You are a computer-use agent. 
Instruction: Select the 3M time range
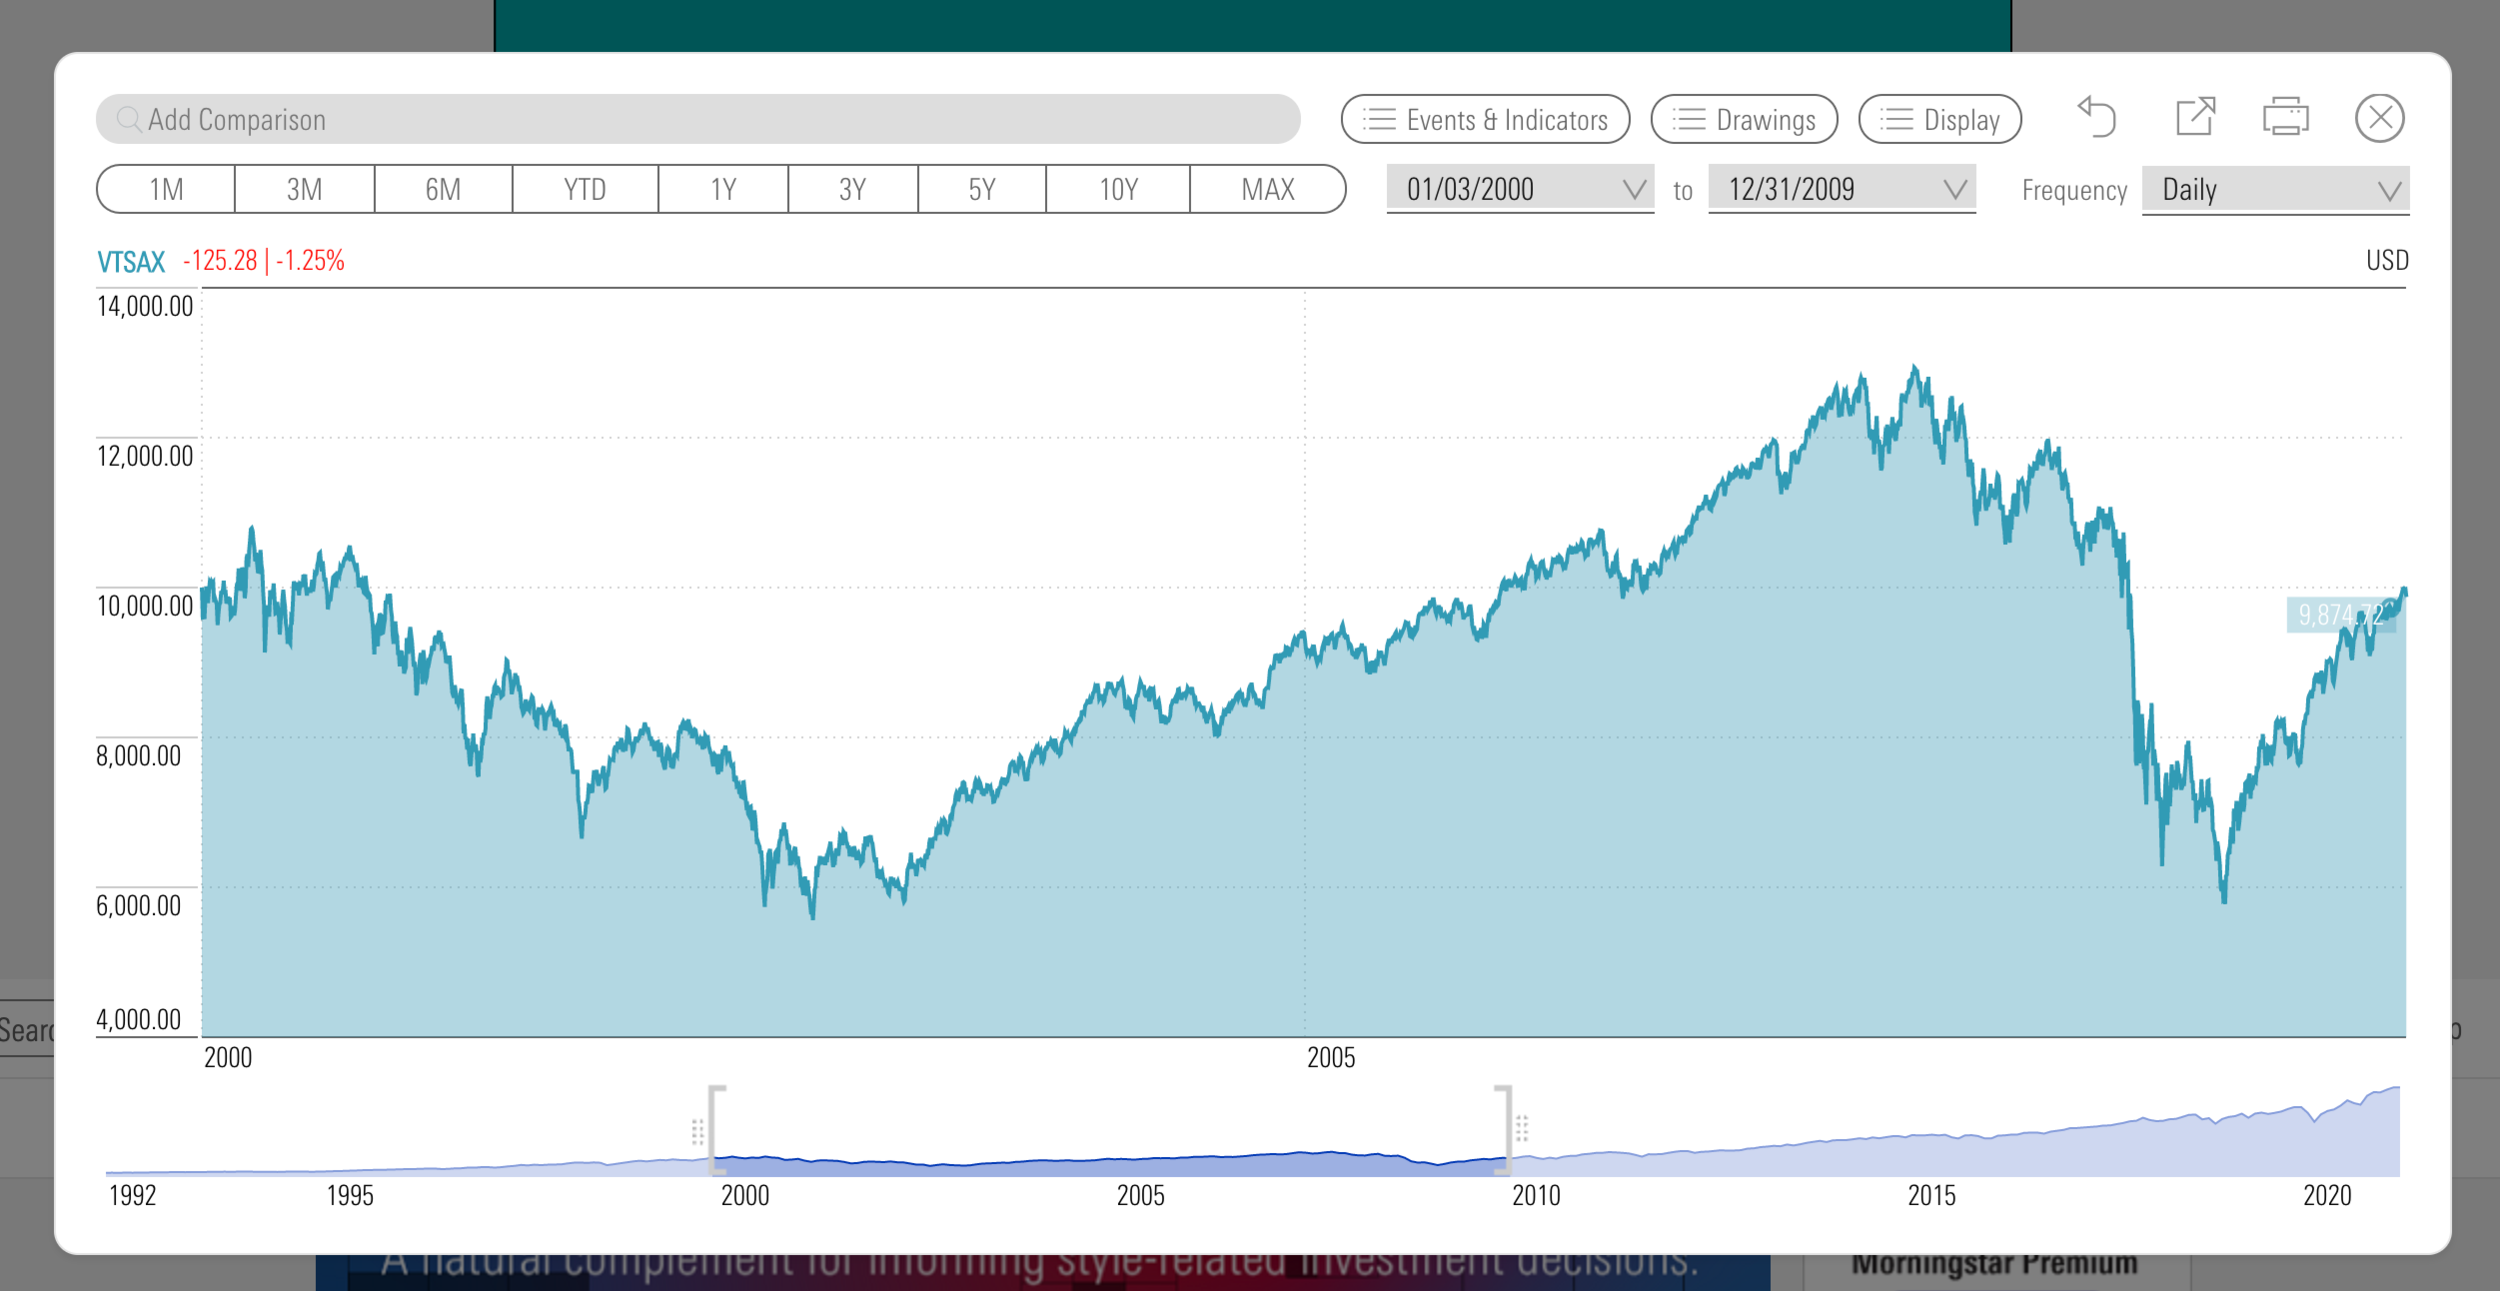point(304,189)
